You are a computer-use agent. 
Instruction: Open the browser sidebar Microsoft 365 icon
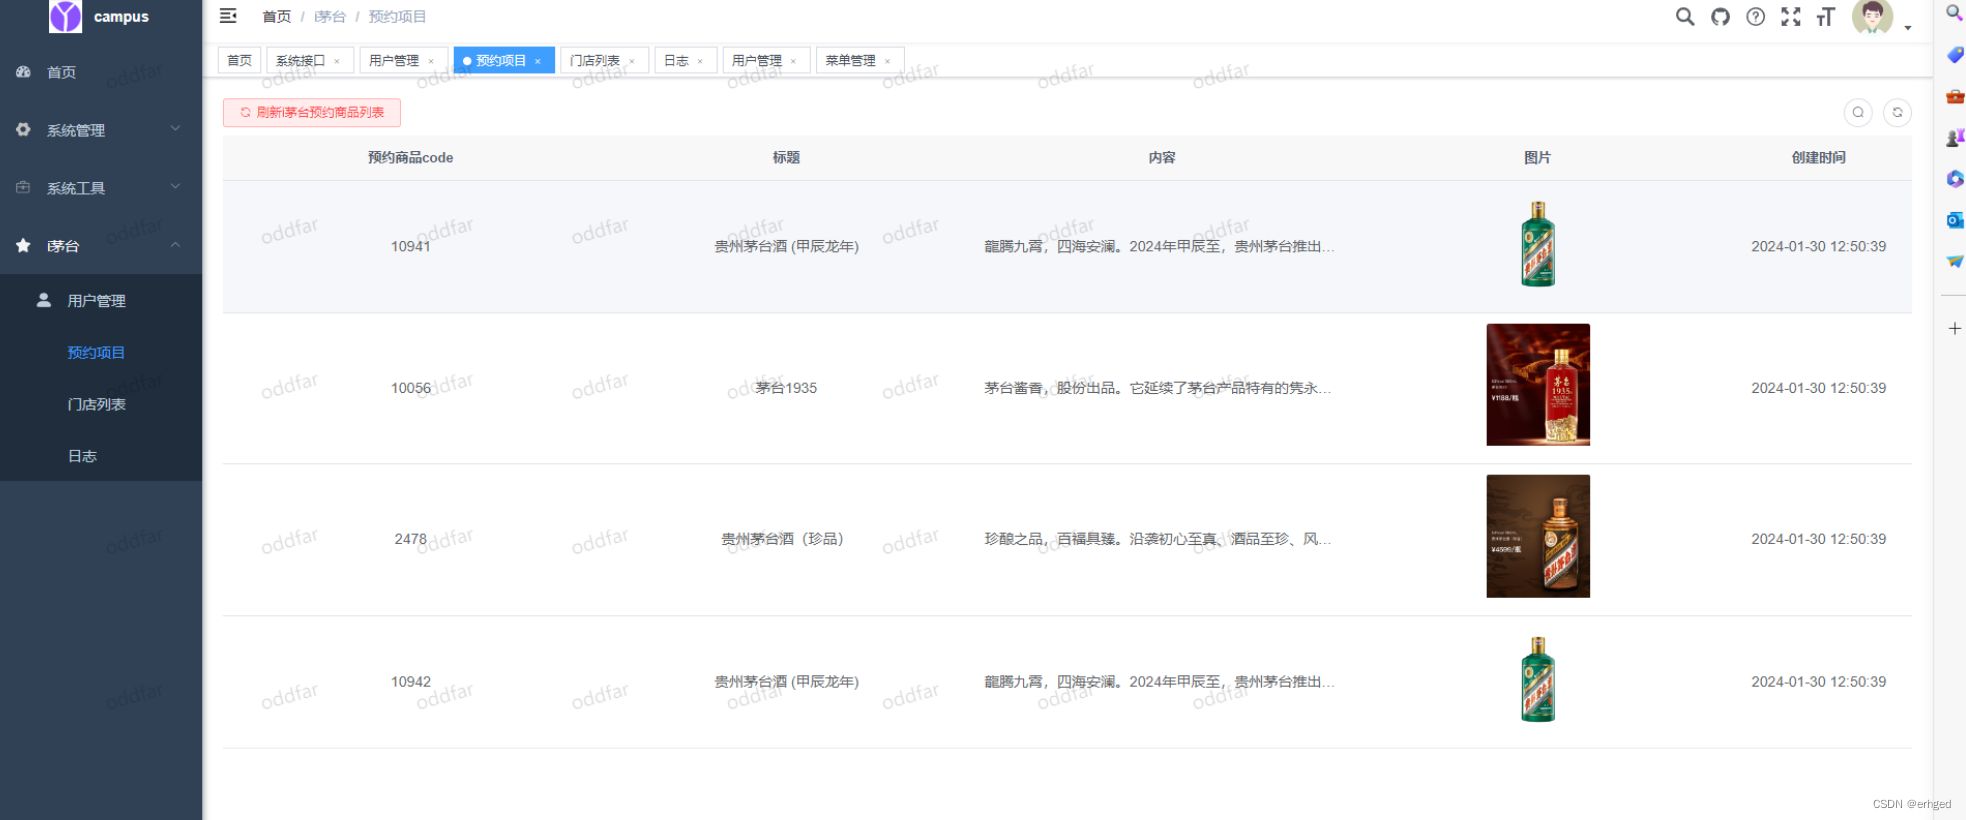tap(1954, 179)
